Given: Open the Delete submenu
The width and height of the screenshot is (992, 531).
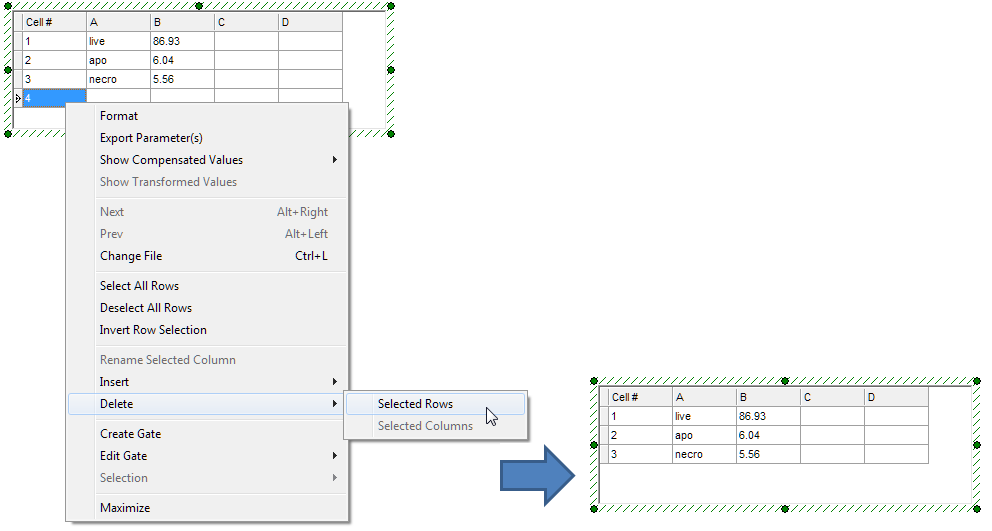Looking at the screenshot, I should [x=116, y=404].
